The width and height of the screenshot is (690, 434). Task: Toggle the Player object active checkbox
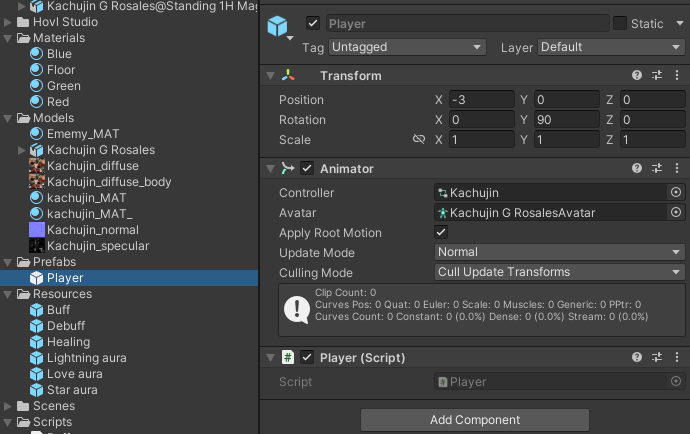pyautogui.click(x=313, y=23)
